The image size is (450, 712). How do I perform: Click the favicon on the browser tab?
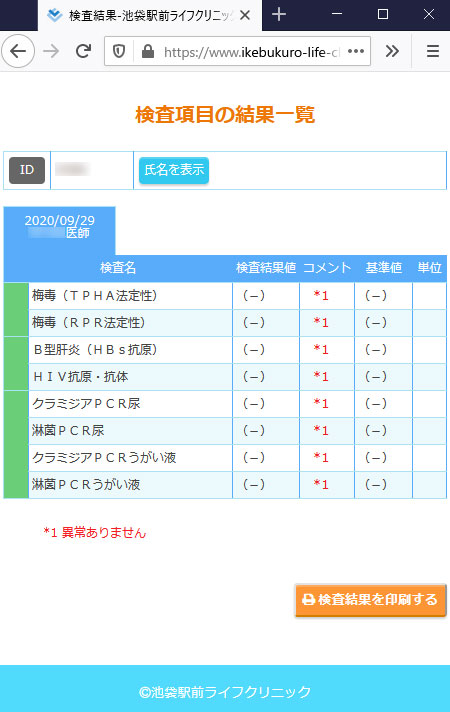point(54,15)
